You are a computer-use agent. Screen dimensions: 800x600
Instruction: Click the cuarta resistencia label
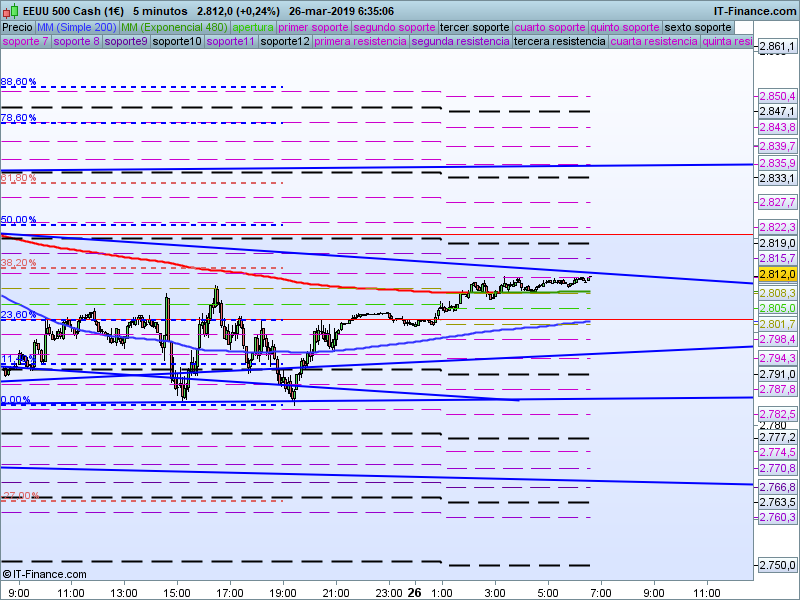(654, 41)
